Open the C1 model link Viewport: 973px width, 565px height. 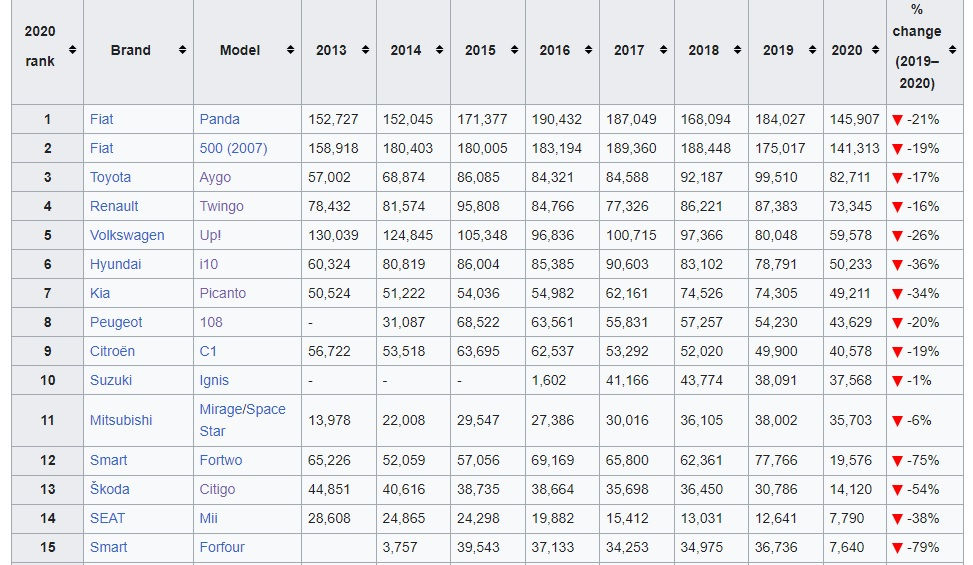click(x=208, y=351)
